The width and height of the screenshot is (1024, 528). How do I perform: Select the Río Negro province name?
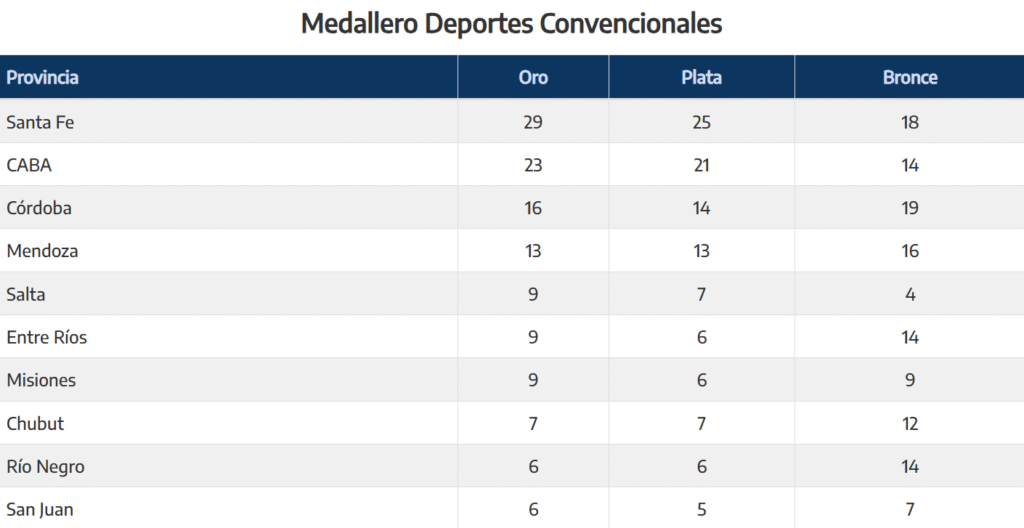45,466
